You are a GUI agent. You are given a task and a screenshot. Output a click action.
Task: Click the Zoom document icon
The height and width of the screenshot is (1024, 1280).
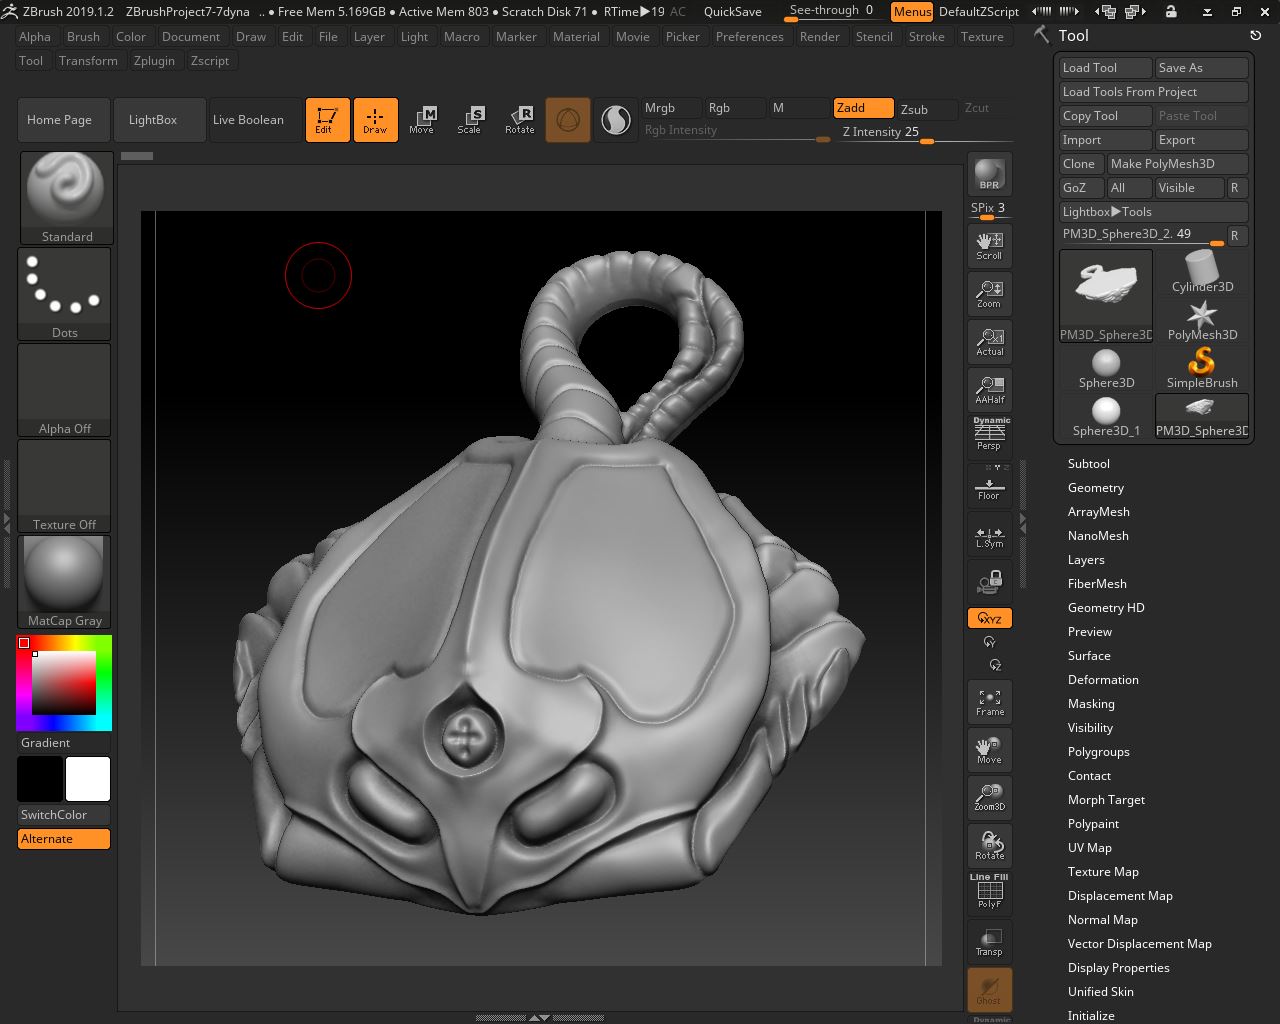point(989,293)
